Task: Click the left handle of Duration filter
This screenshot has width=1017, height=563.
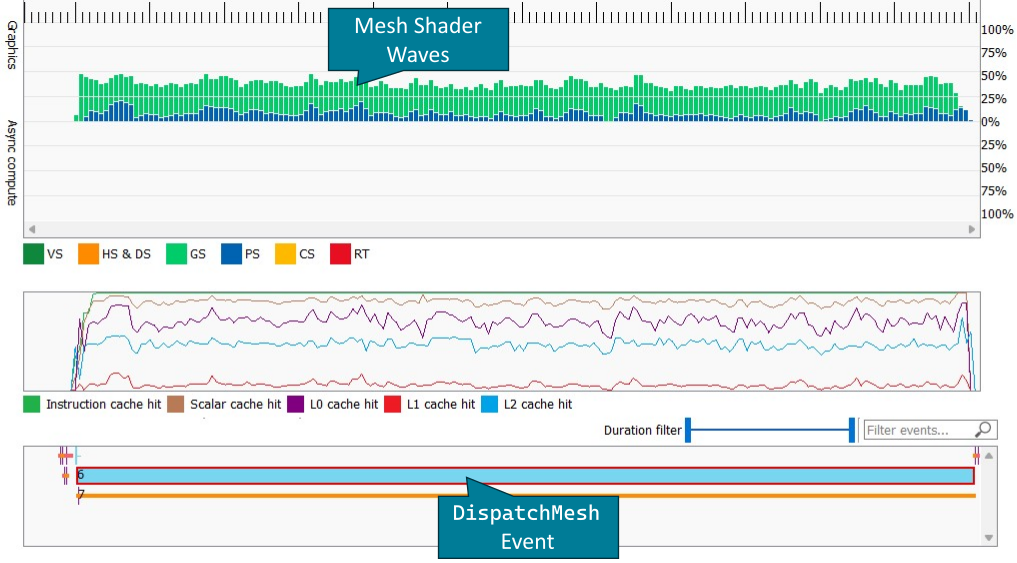Action: click(688, 431)
